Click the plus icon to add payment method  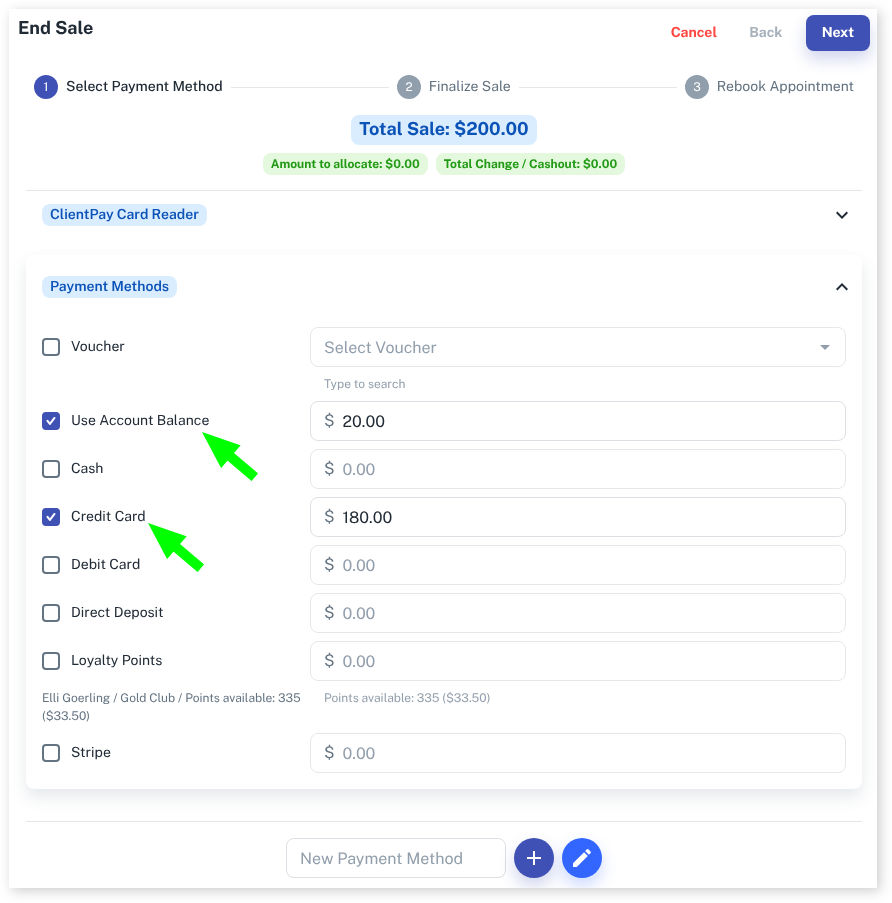tap(533, 858)
